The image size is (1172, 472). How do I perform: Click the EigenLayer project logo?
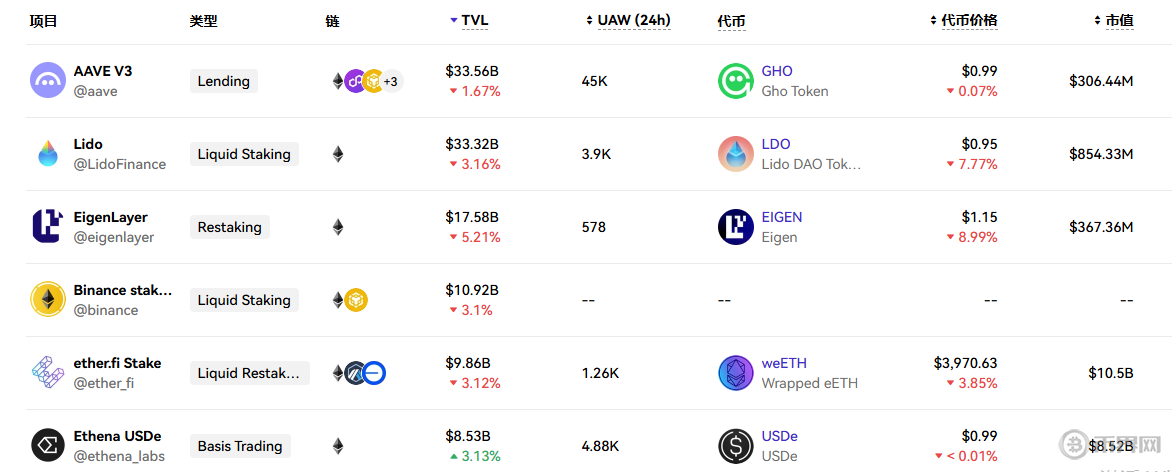coord(47,226)
